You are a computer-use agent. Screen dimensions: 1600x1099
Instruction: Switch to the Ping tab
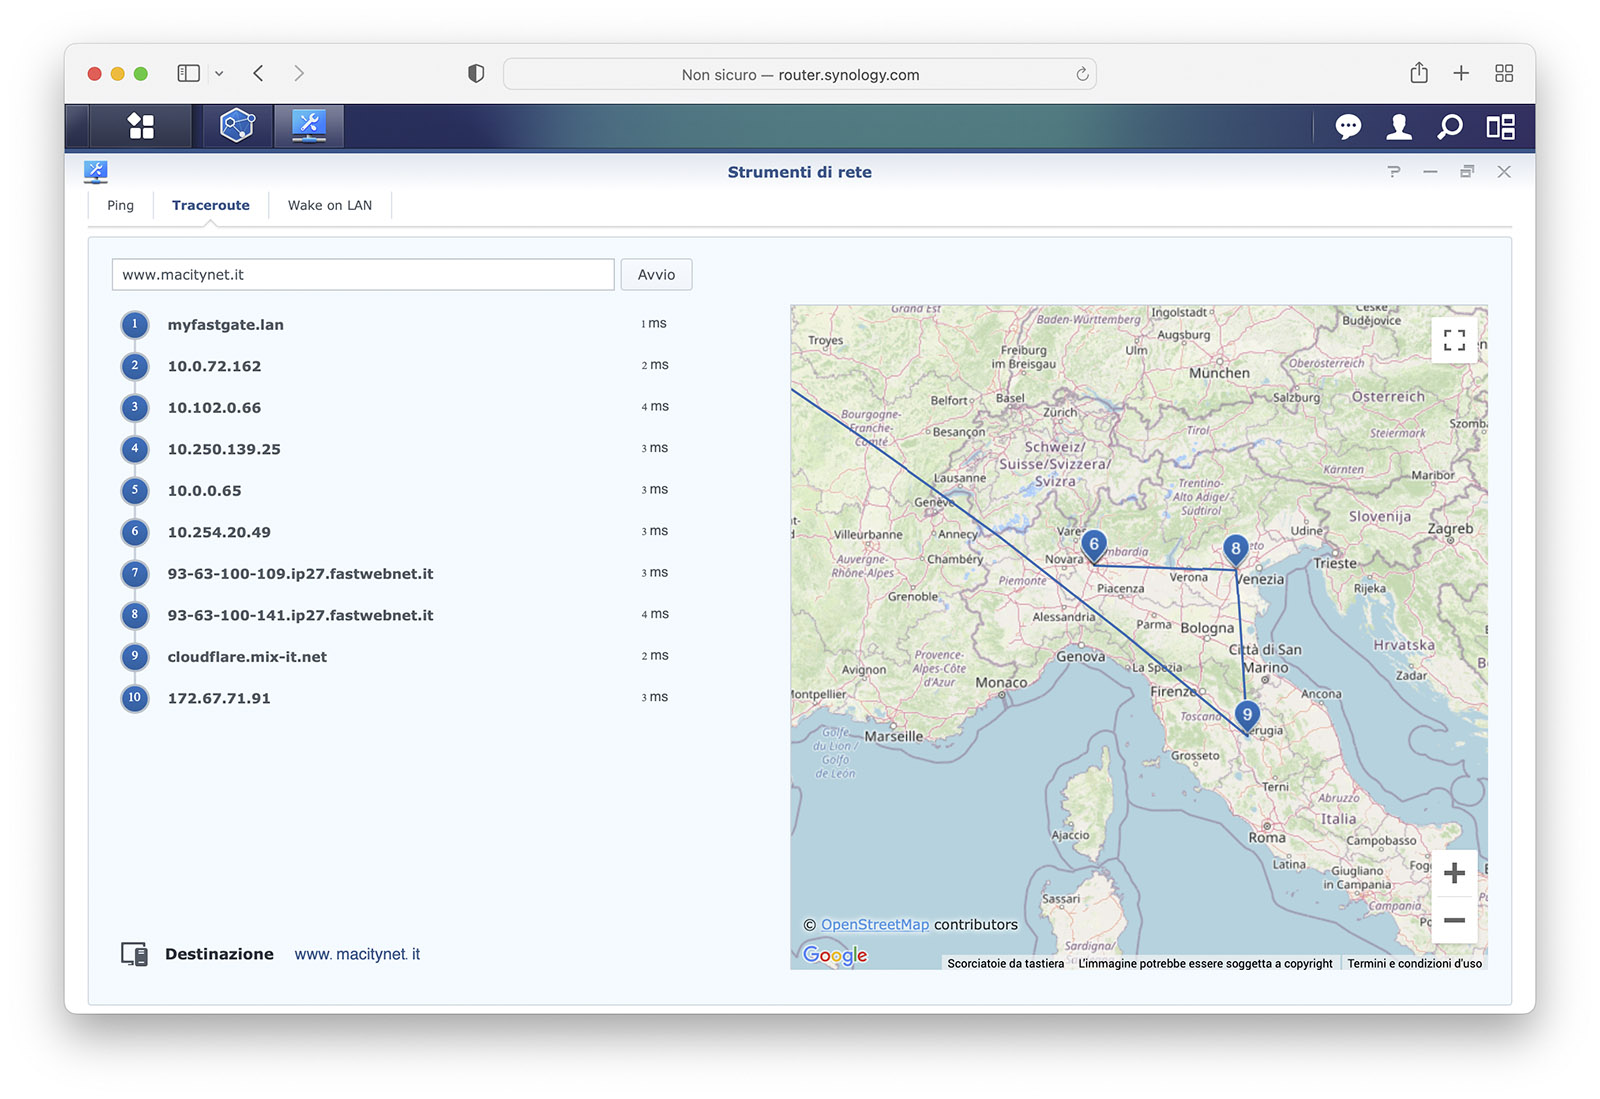tap(120, 205)
